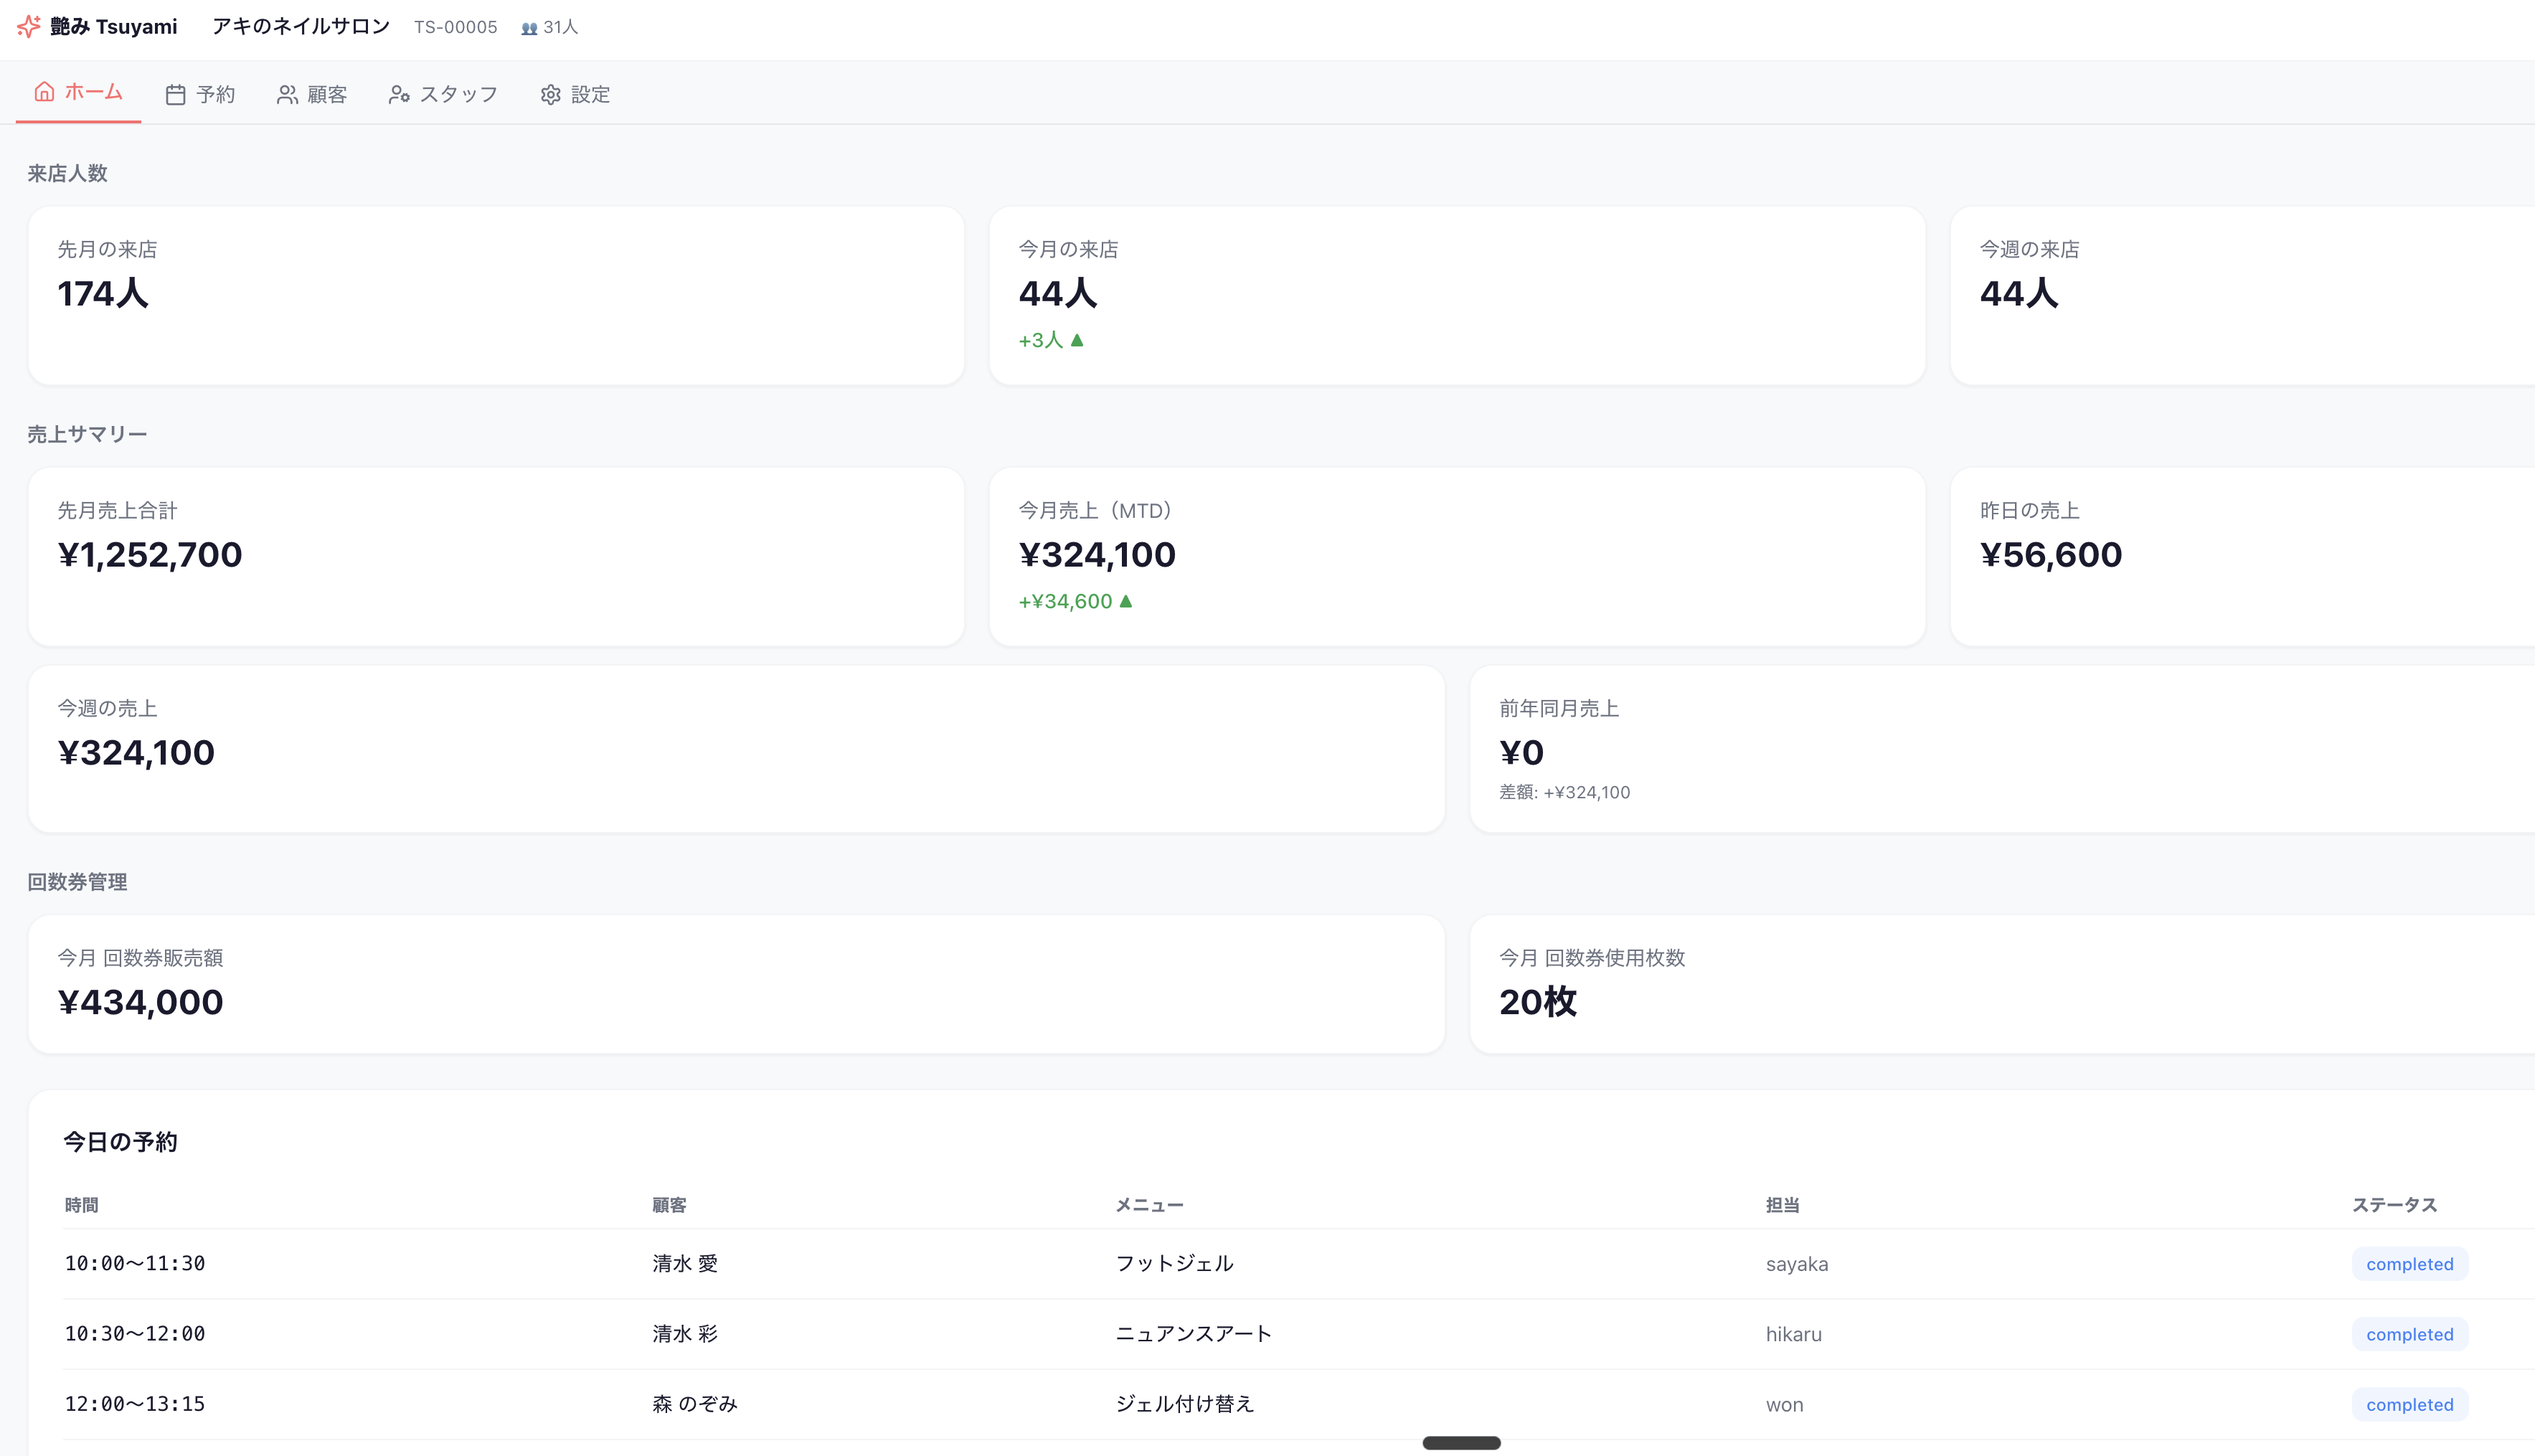This screenshot has width=2535, height=1456.
Task: Click the 31人 staff count
Action: pos(561,27)
